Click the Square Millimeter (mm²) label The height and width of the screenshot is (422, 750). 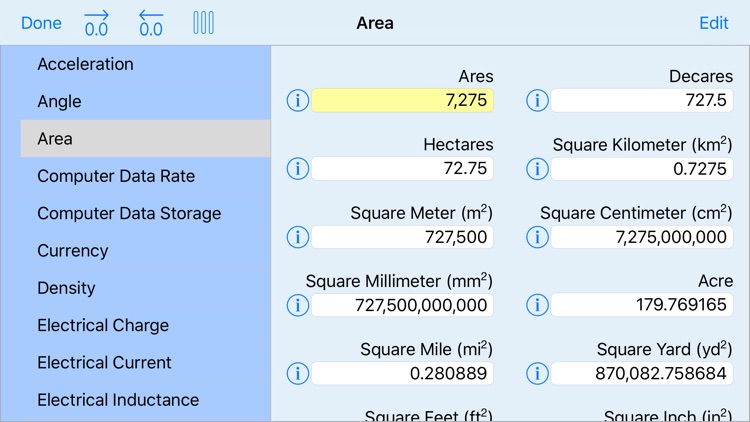[x=399, y=281]
